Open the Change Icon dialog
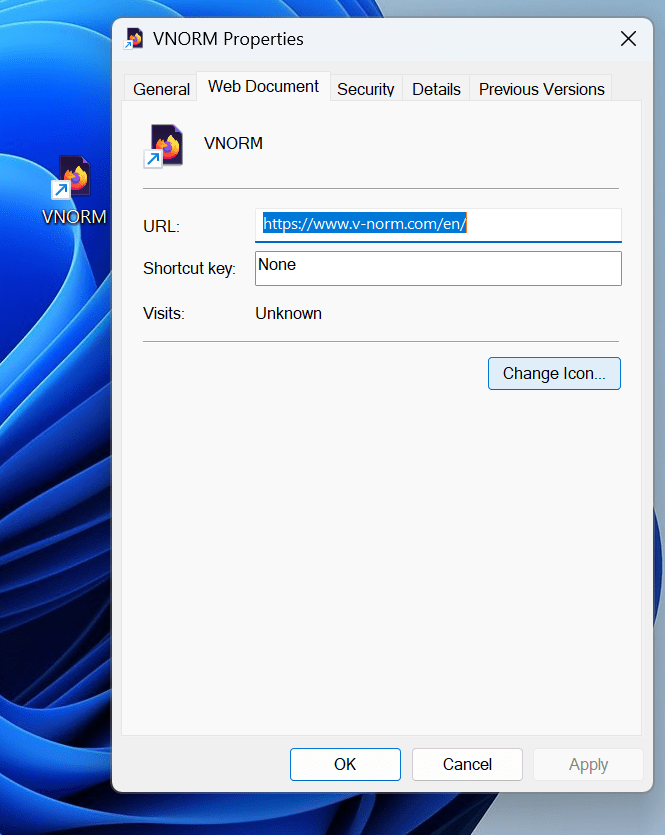 pos(554,373)
